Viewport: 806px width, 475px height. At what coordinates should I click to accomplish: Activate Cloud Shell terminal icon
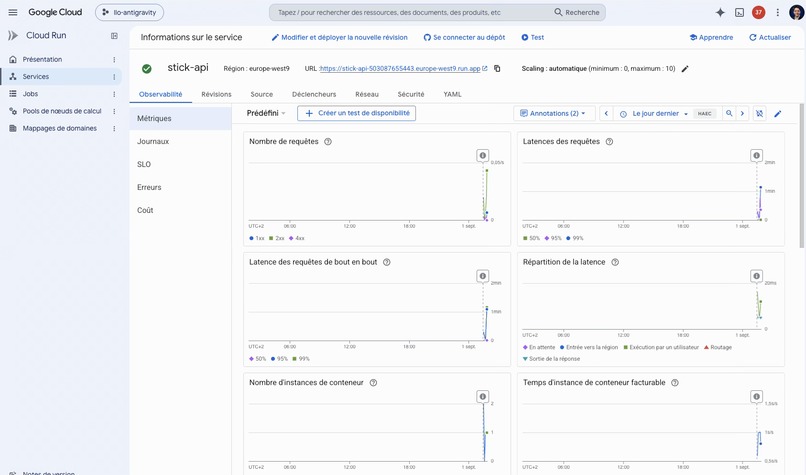(739, 12)
